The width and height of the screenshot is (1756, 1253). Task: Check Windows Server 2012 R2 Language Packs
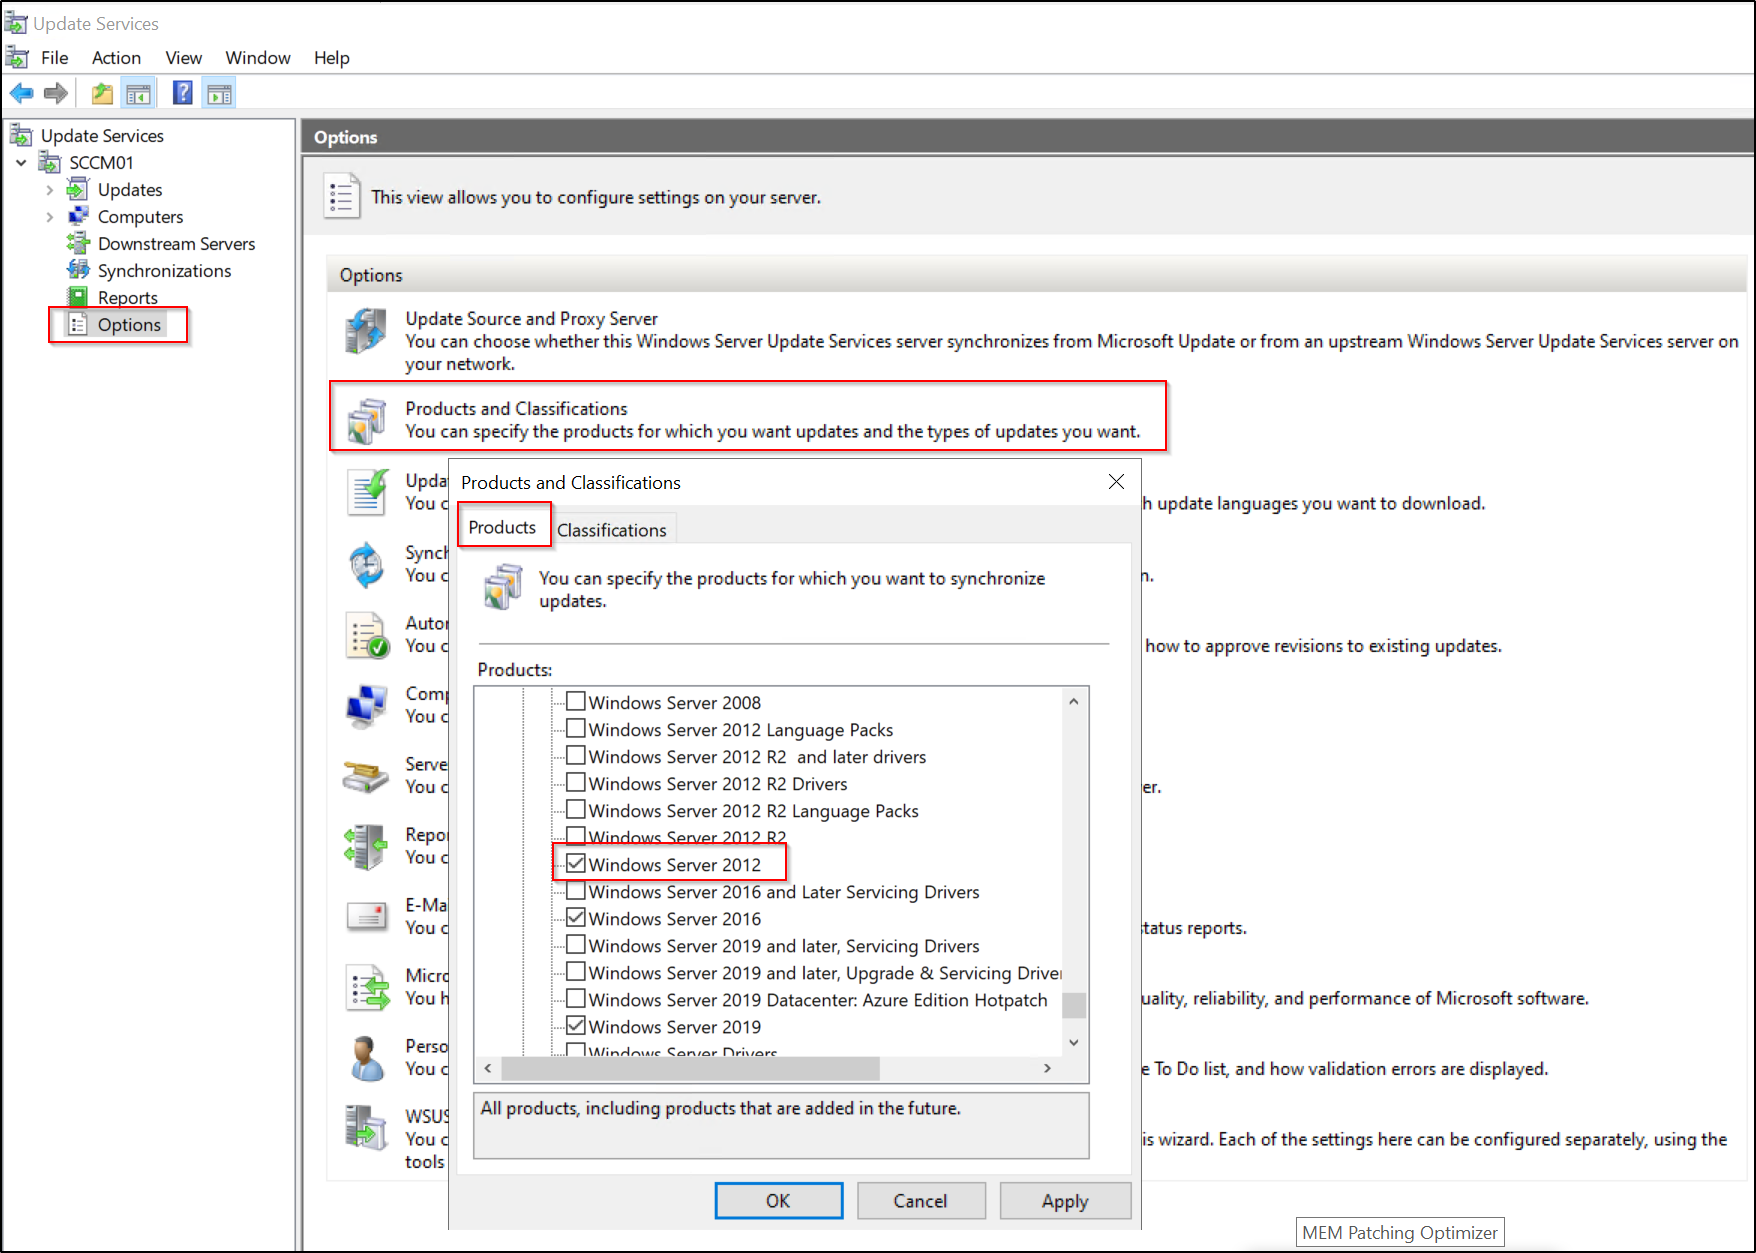coord(576,809)
